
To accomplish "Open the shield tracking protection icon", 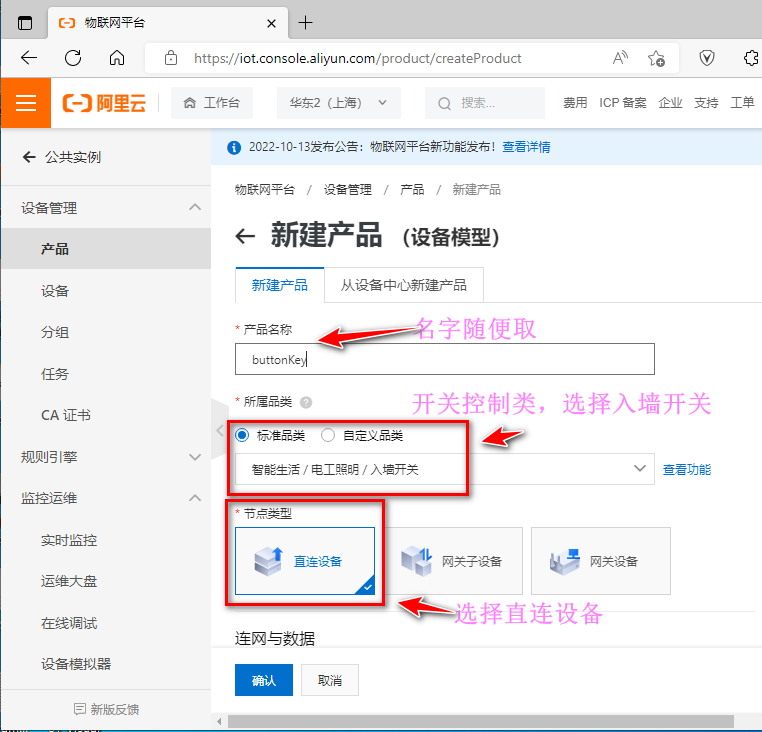I will (707, 58).
